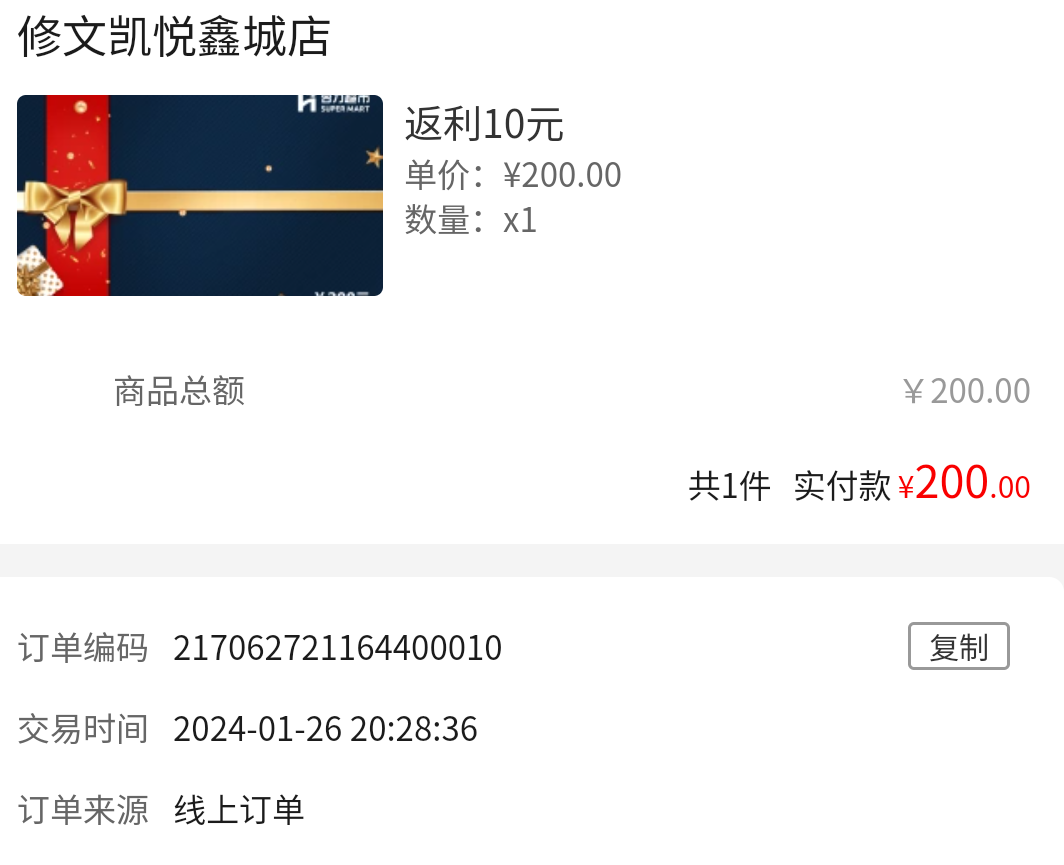Tap the supermarket logo on gift card
This screenshot has width=1064, height=865.
(334, 103)
